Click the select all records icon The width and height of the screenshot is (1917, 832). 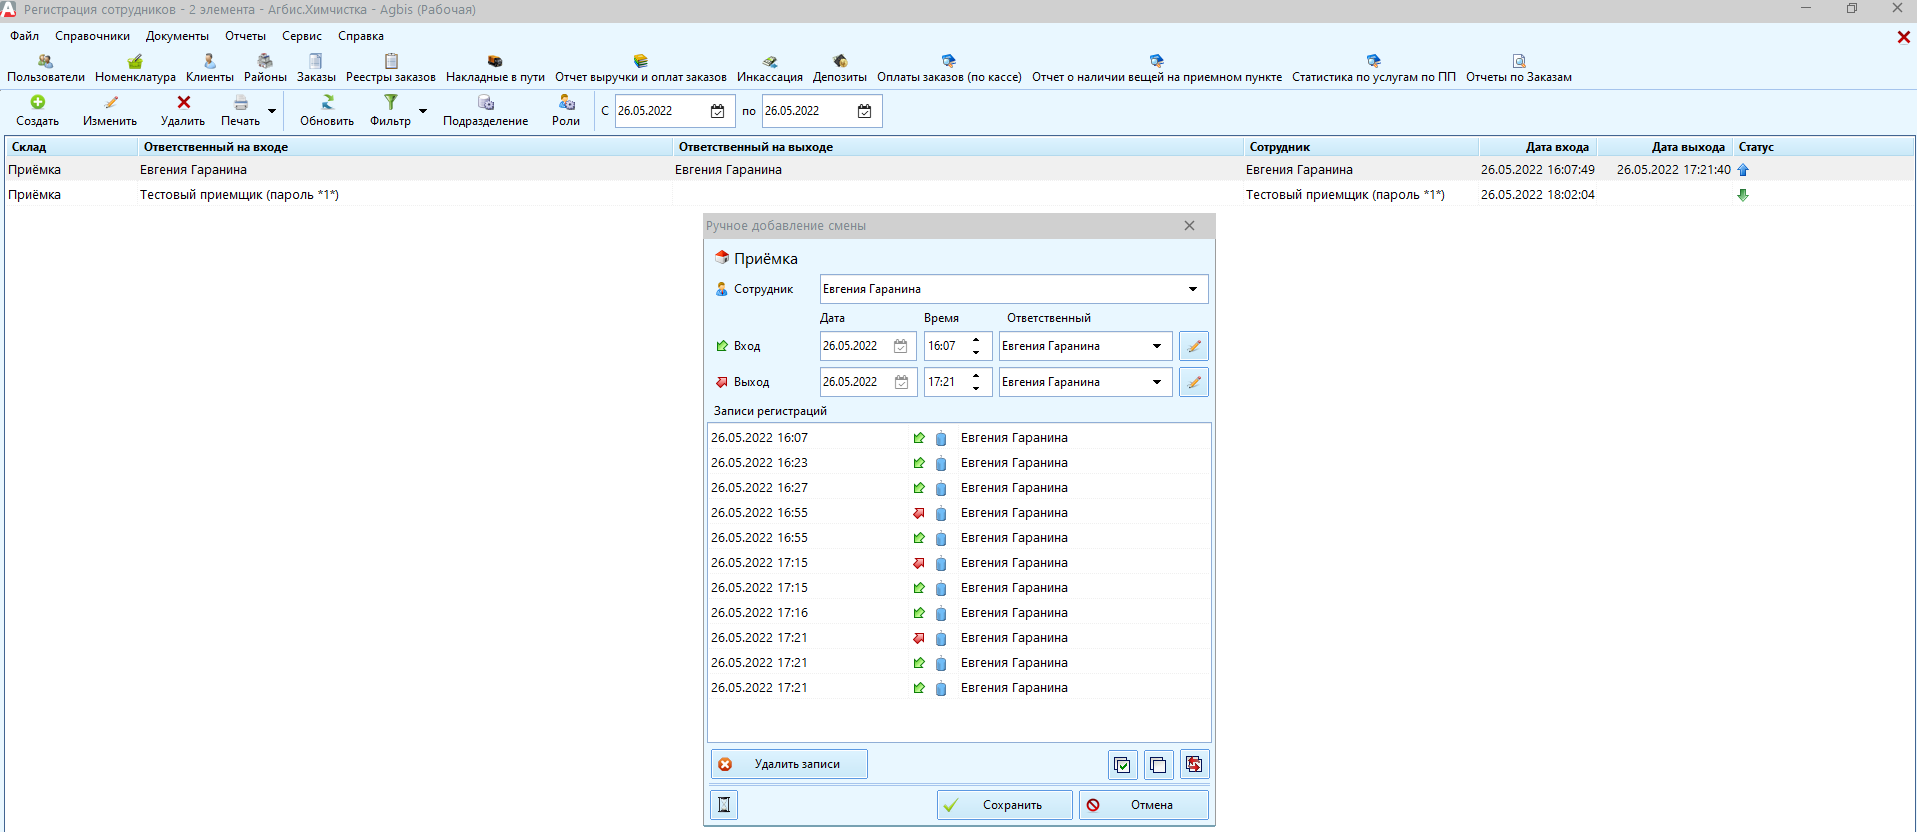tap(1123, 765)
